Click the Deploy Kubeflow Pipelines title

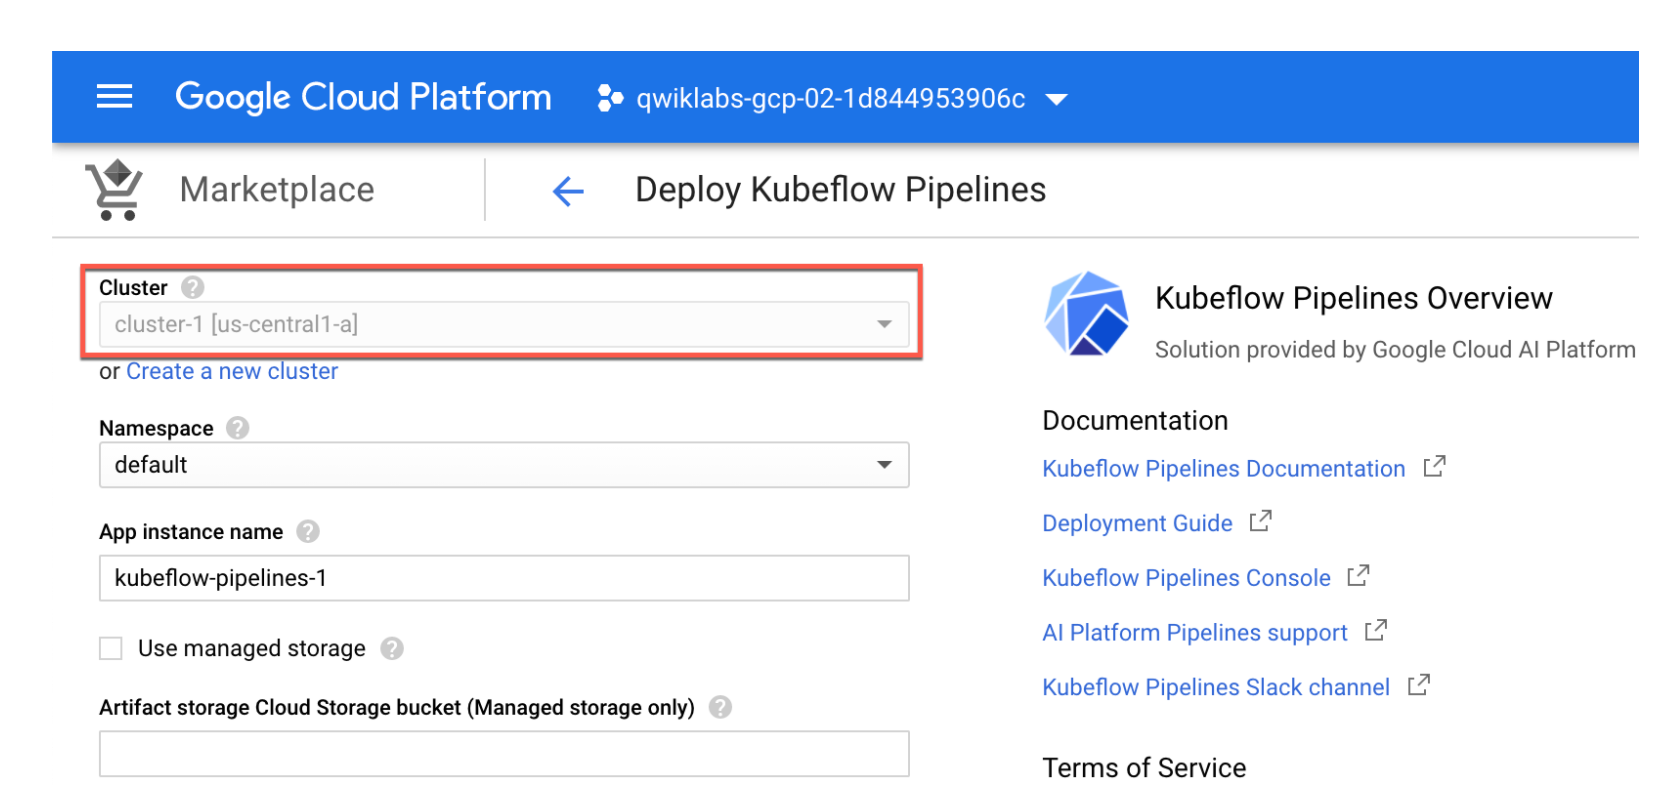click(x=841, y=190)
